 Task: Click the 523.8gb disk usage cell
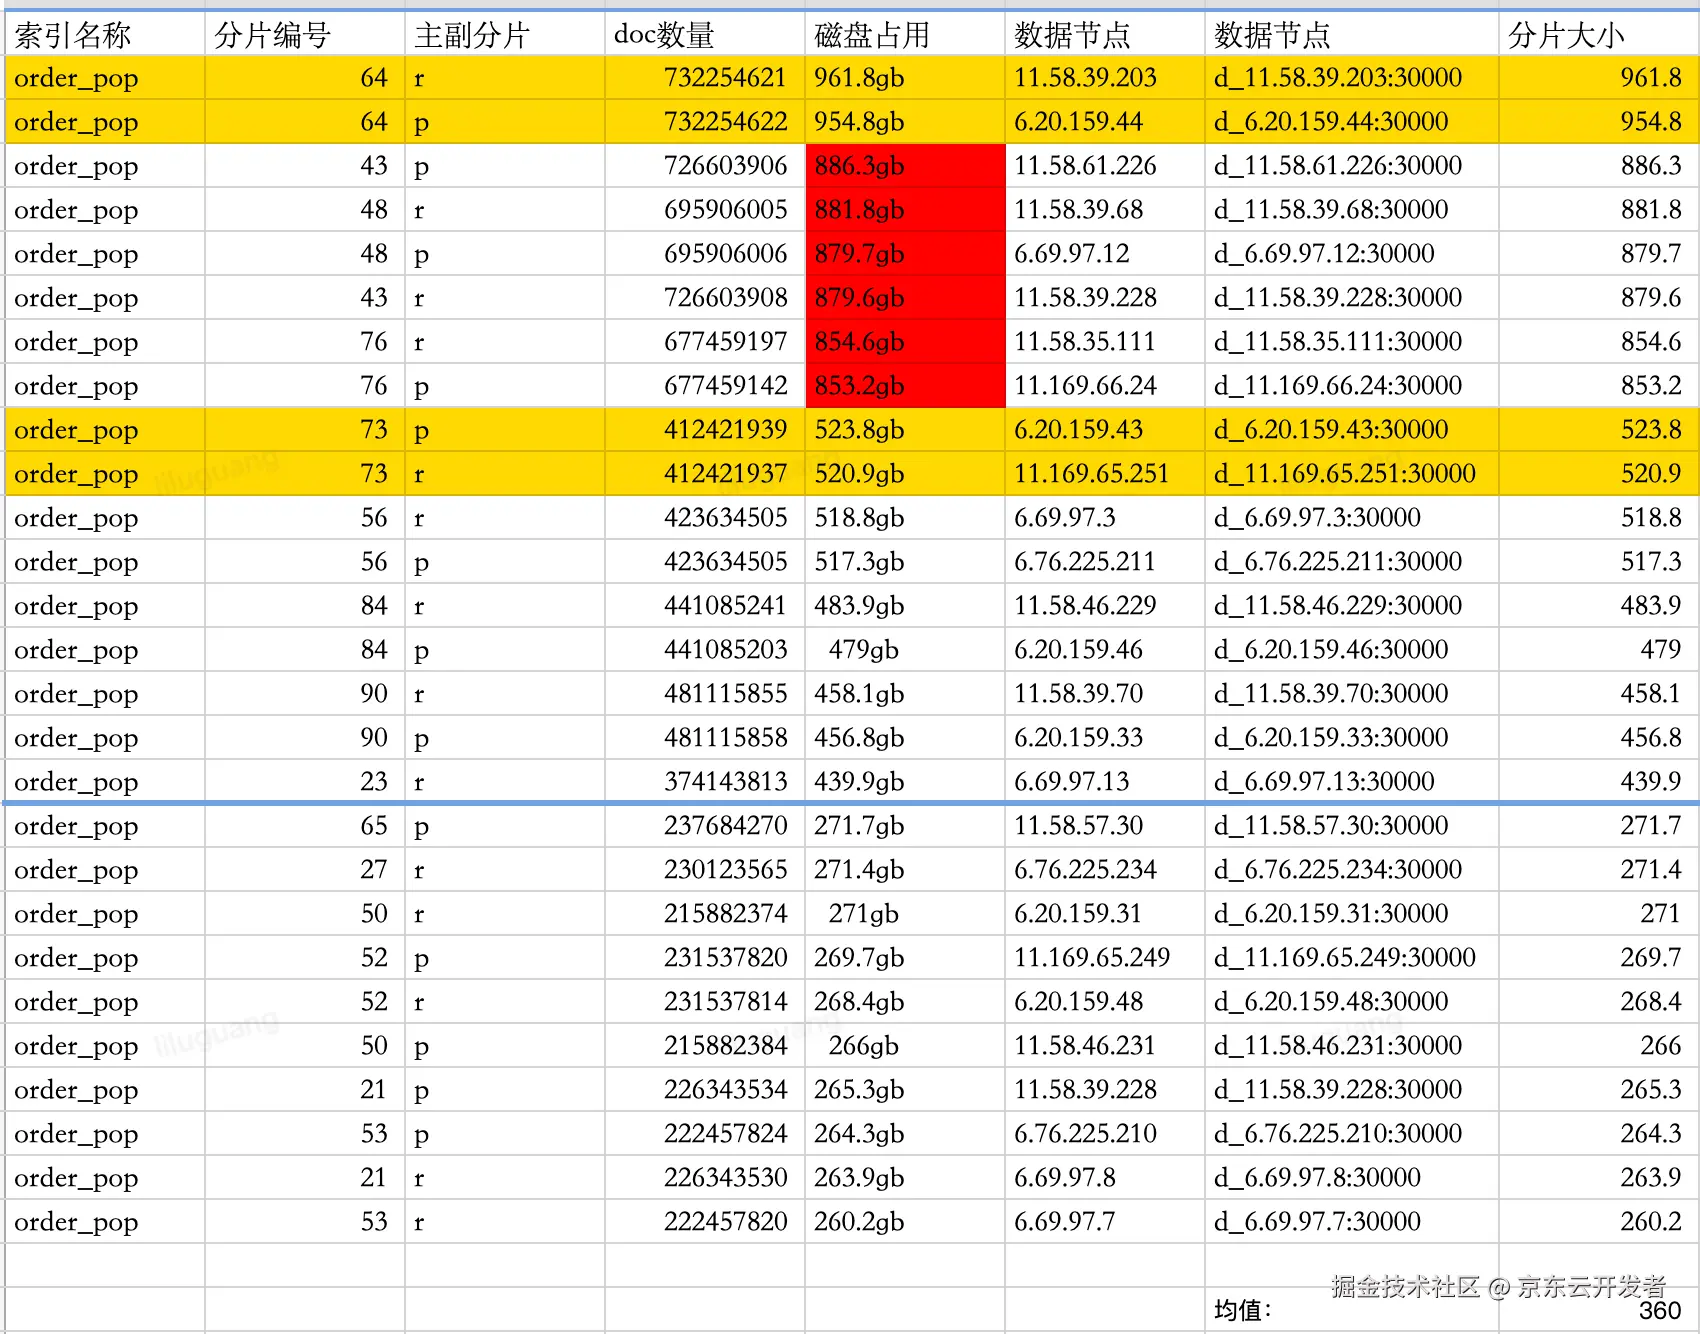pos(905,430)
